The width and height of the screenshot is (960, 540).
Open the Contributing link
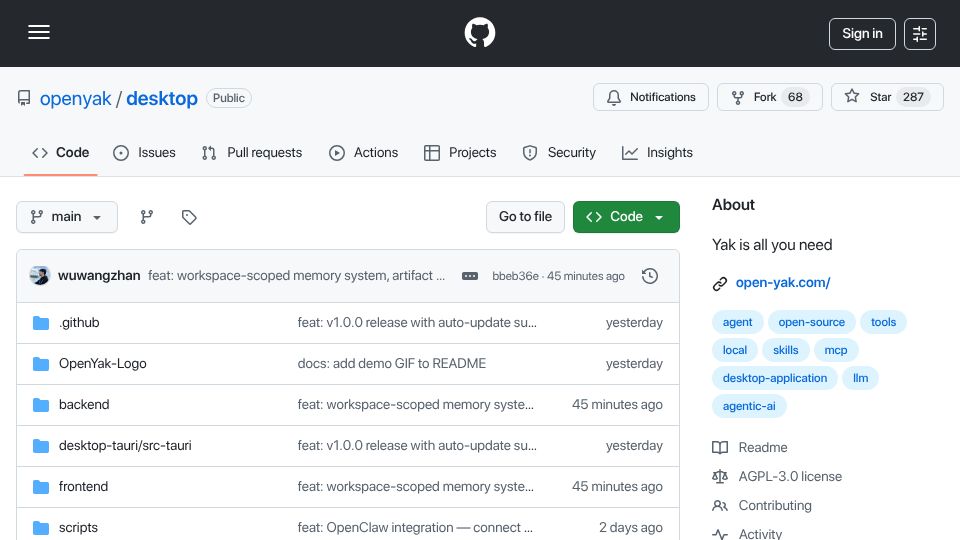[x=762, y=506]
